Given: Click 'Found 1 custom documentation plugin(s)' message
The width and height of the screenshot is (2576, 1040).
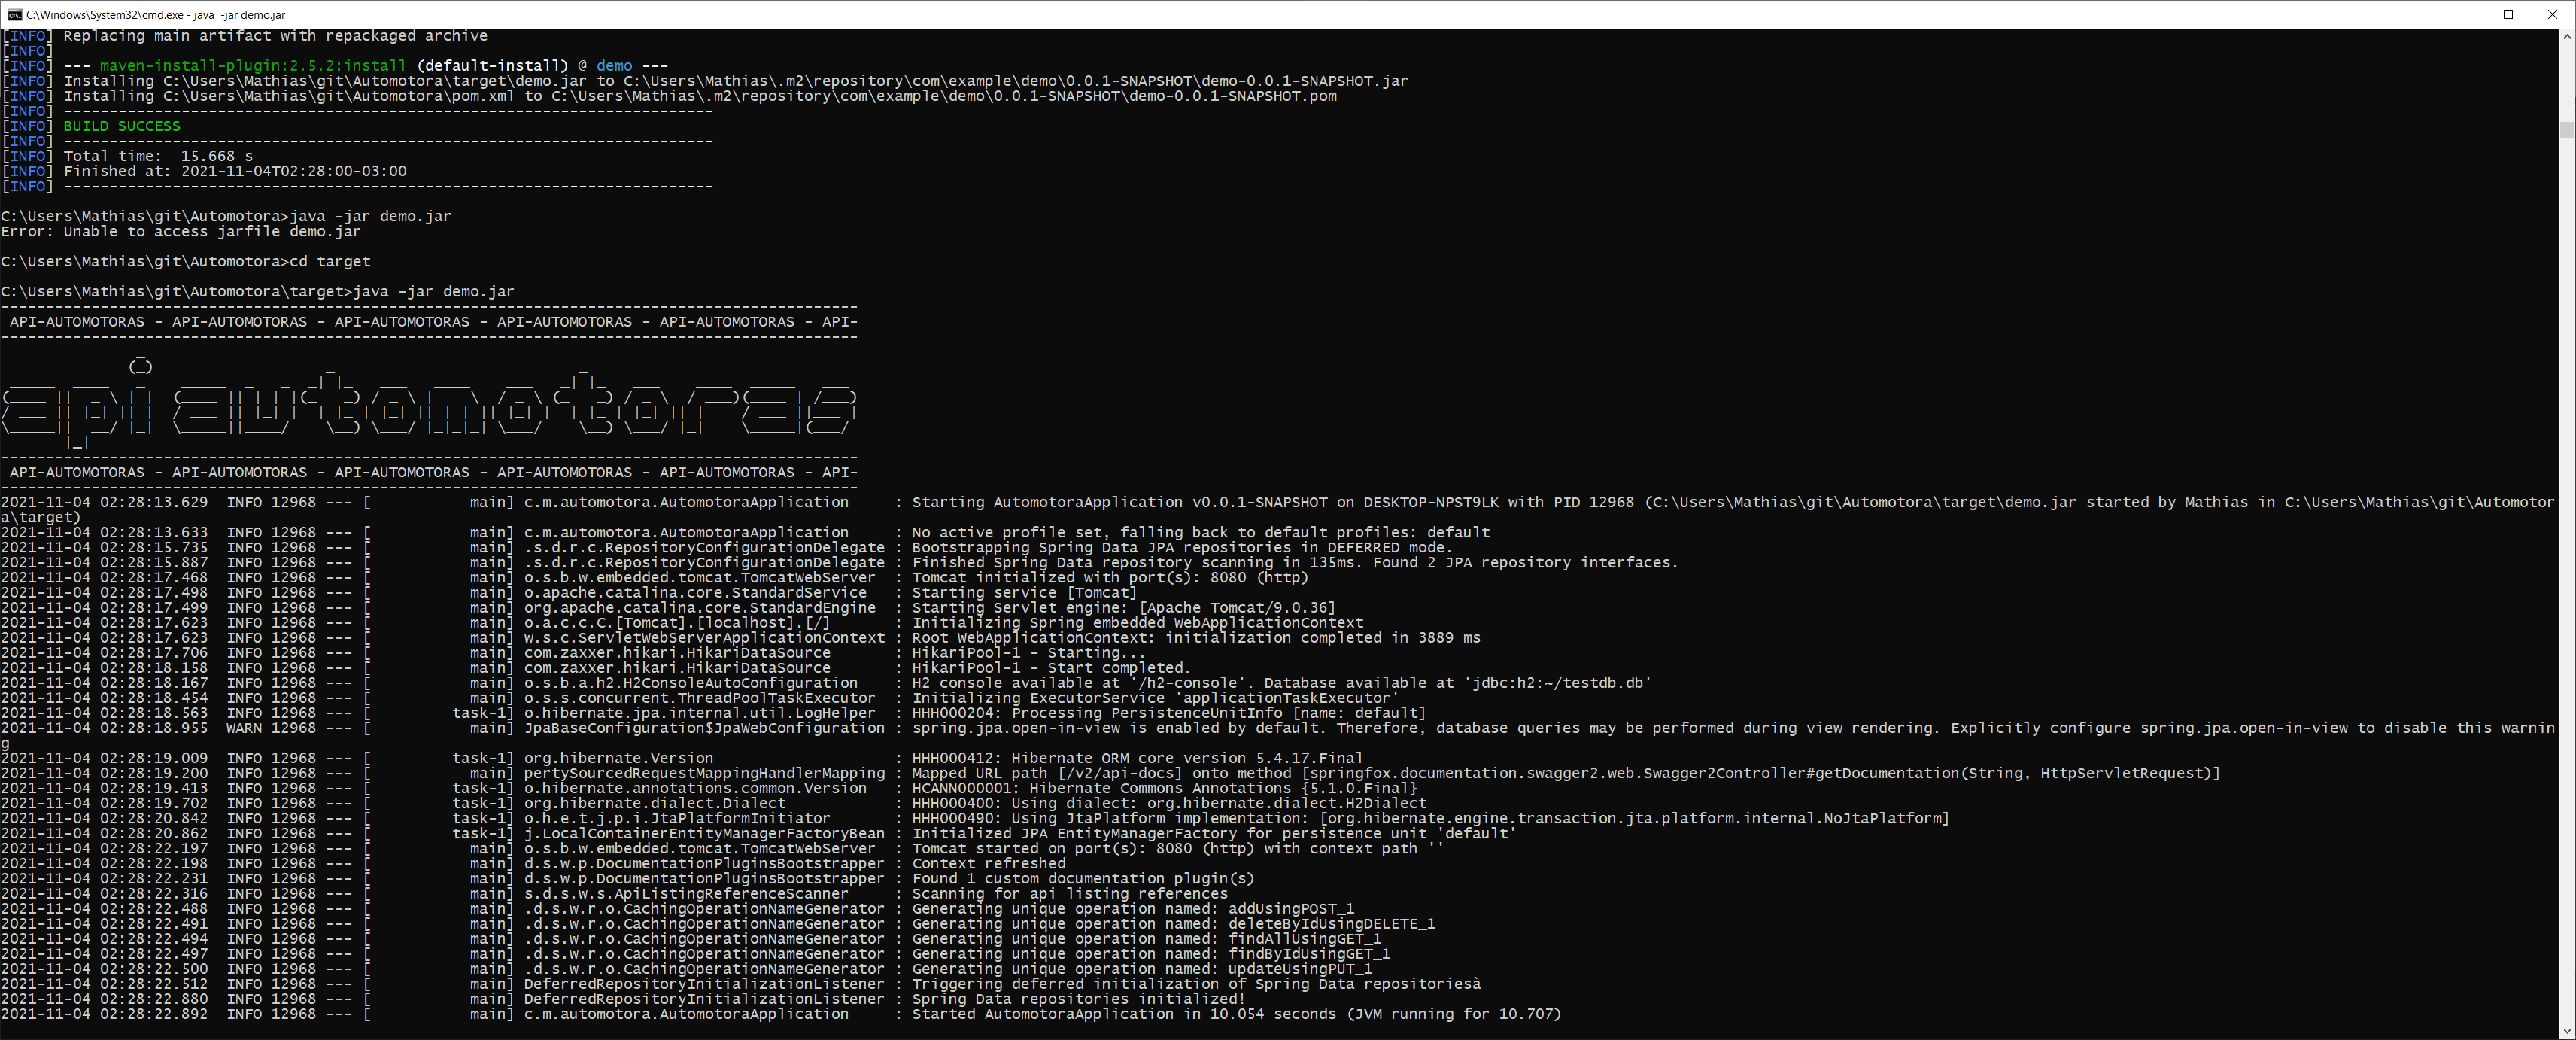Looking at the screenshot, I should click(1083, 878).
